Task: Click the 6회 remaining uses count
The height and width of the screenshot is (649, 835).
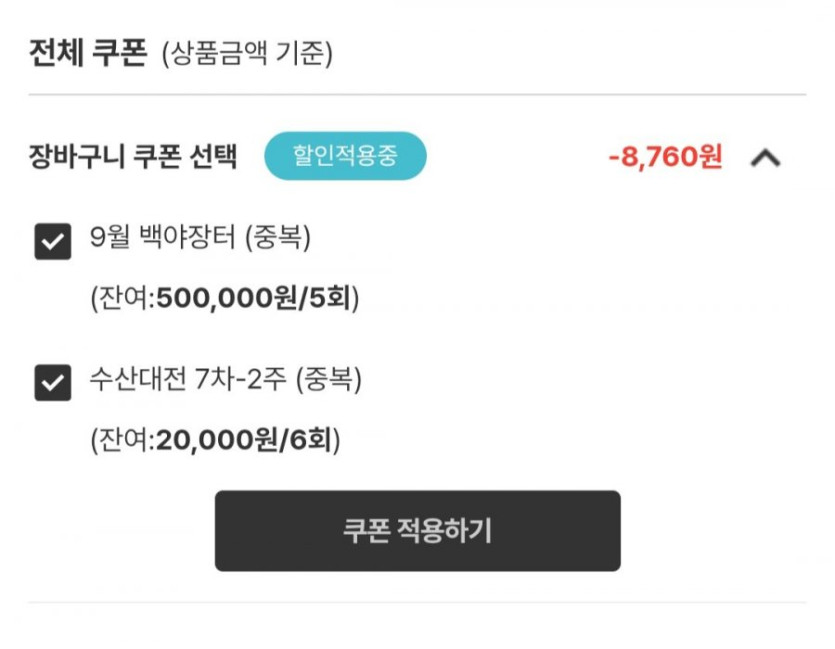Action: [x=315, y=439]
